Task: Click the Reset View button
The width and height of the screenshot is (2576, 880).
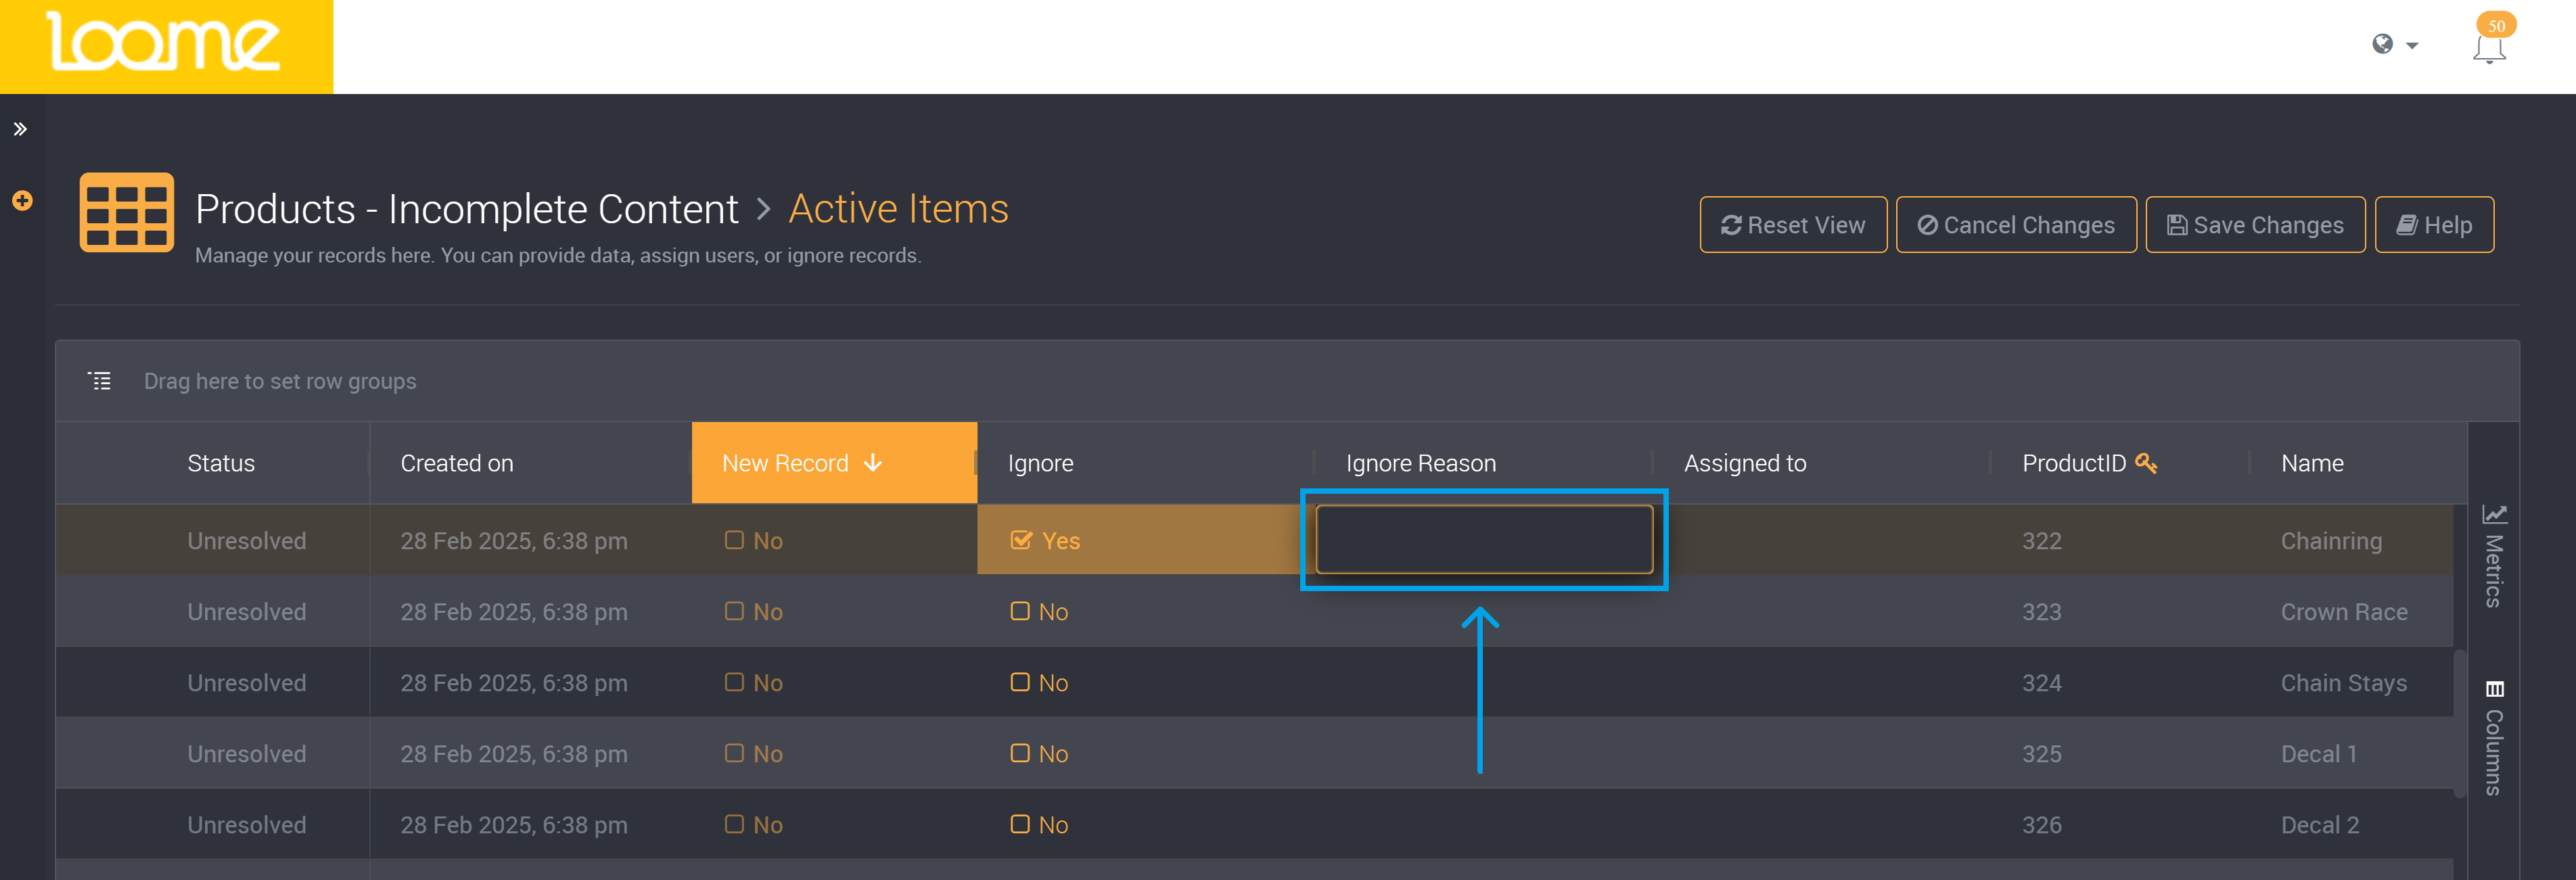Action: [x=1793, y=225]
